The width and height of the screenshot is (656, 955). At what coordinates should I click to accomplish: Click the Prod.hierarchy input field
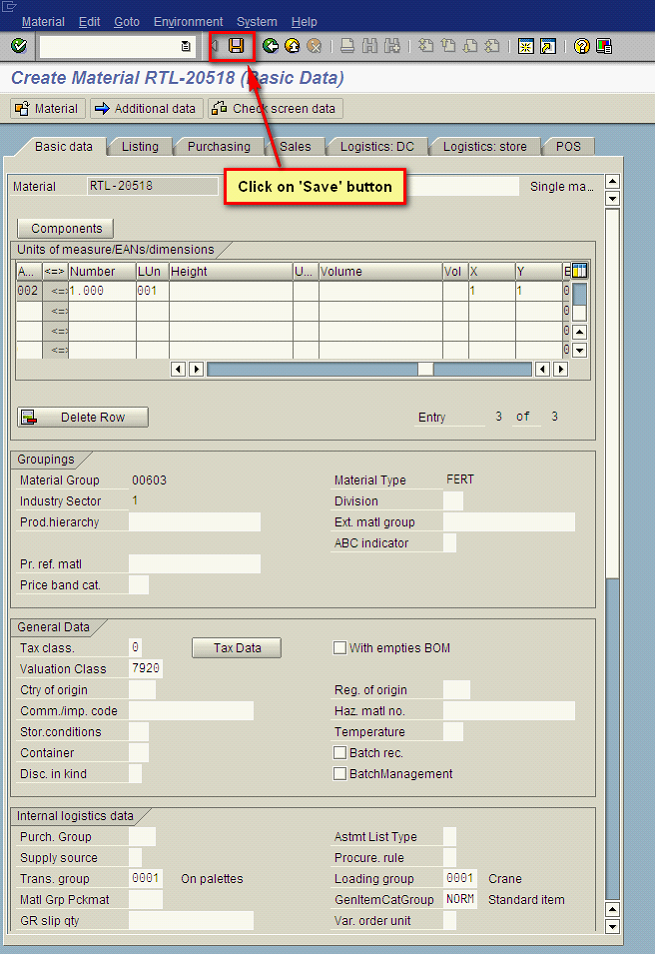[194, 522]
